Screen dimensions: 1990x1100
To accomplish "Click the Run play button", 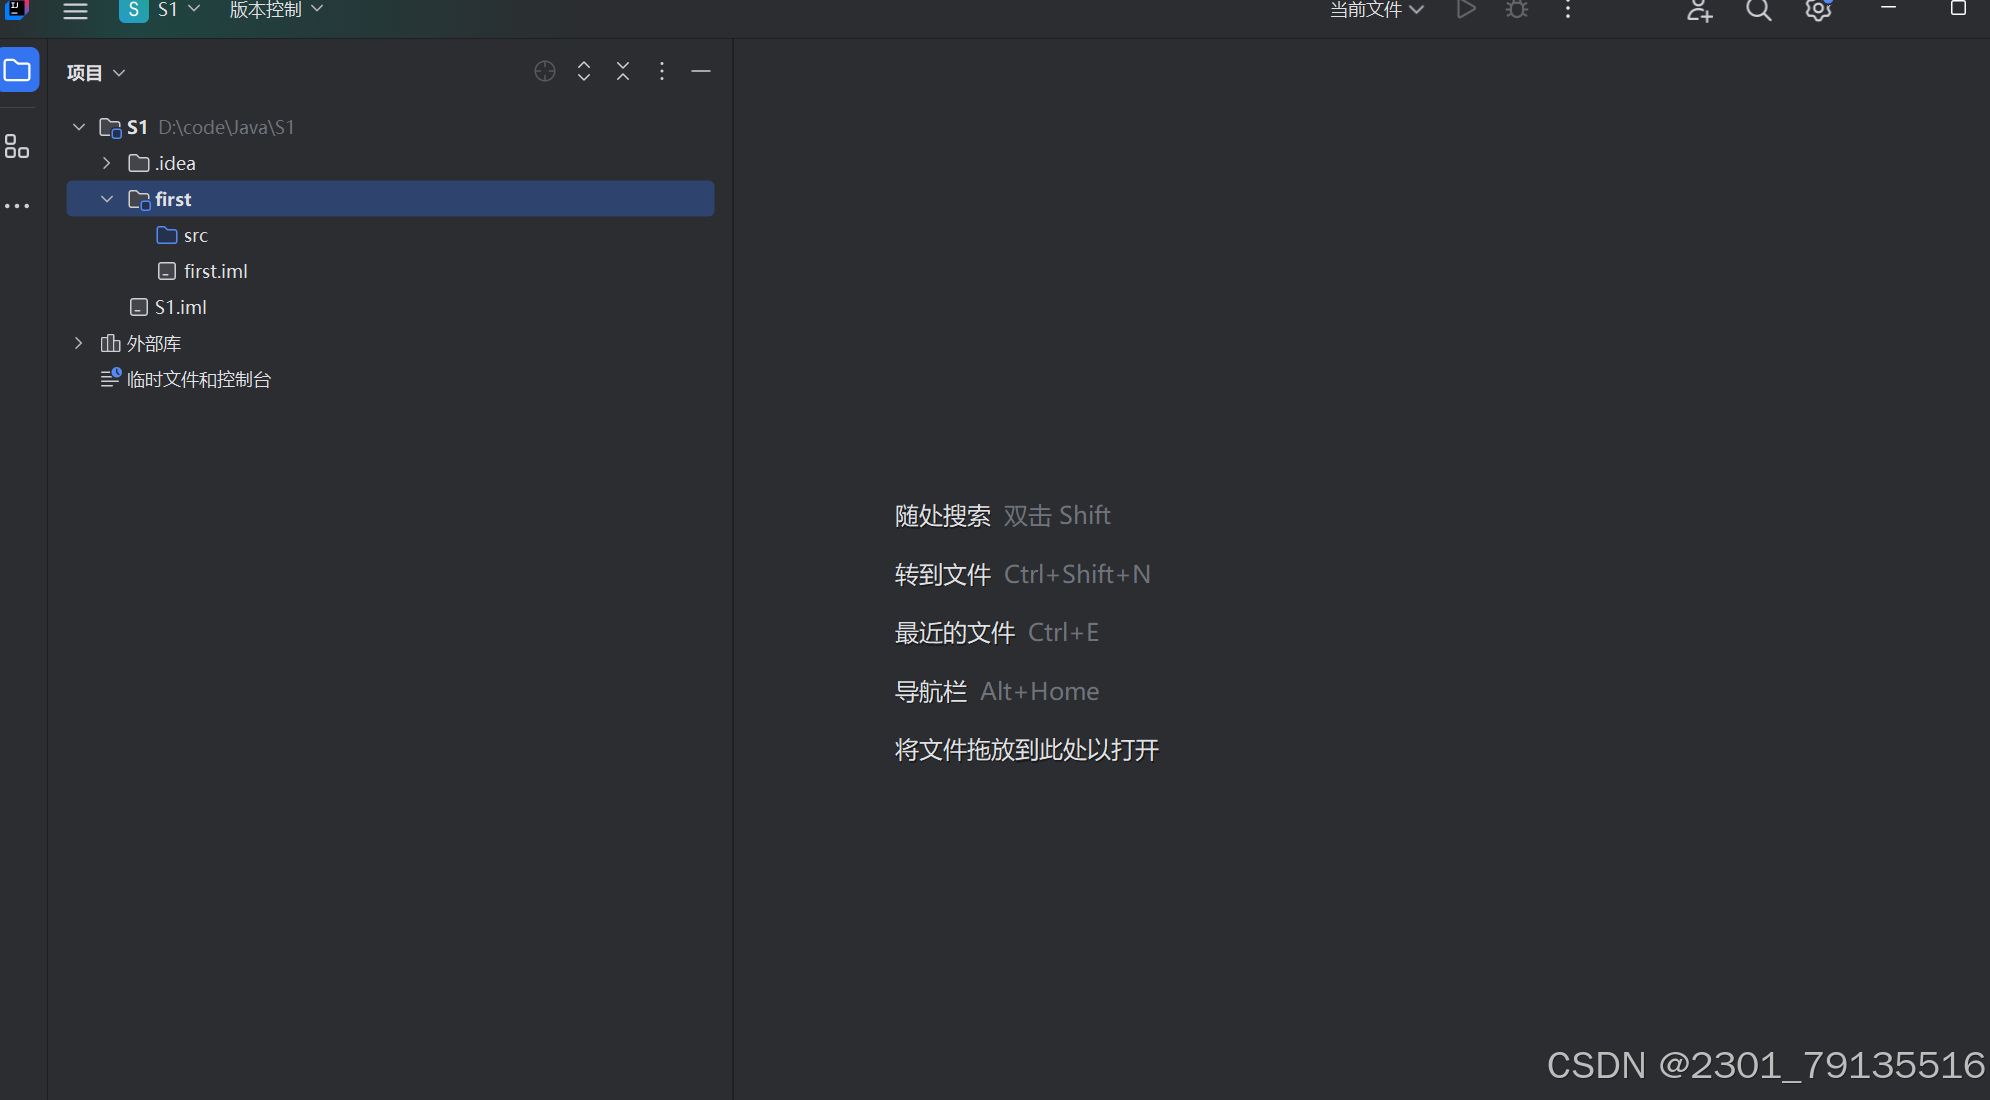I will (1466, 10).
